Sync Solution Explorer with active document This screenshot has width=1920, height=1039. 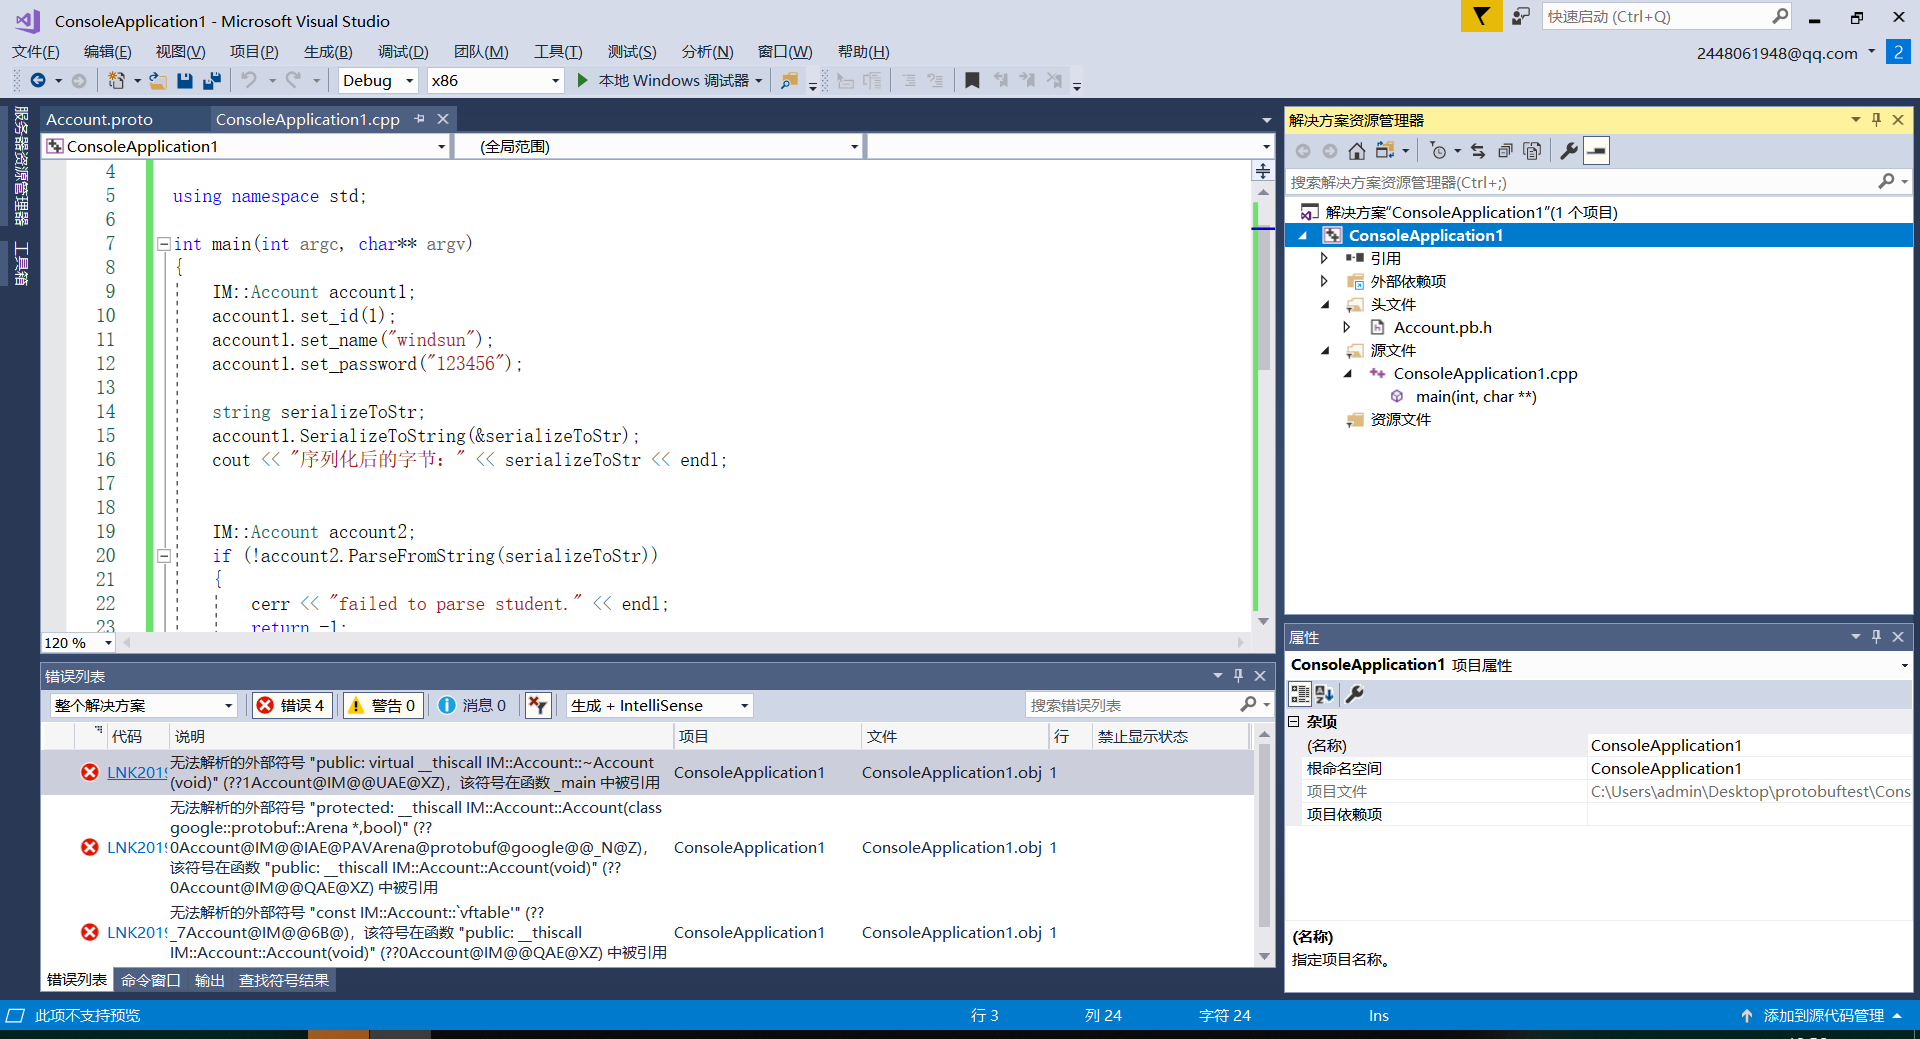1478,150
